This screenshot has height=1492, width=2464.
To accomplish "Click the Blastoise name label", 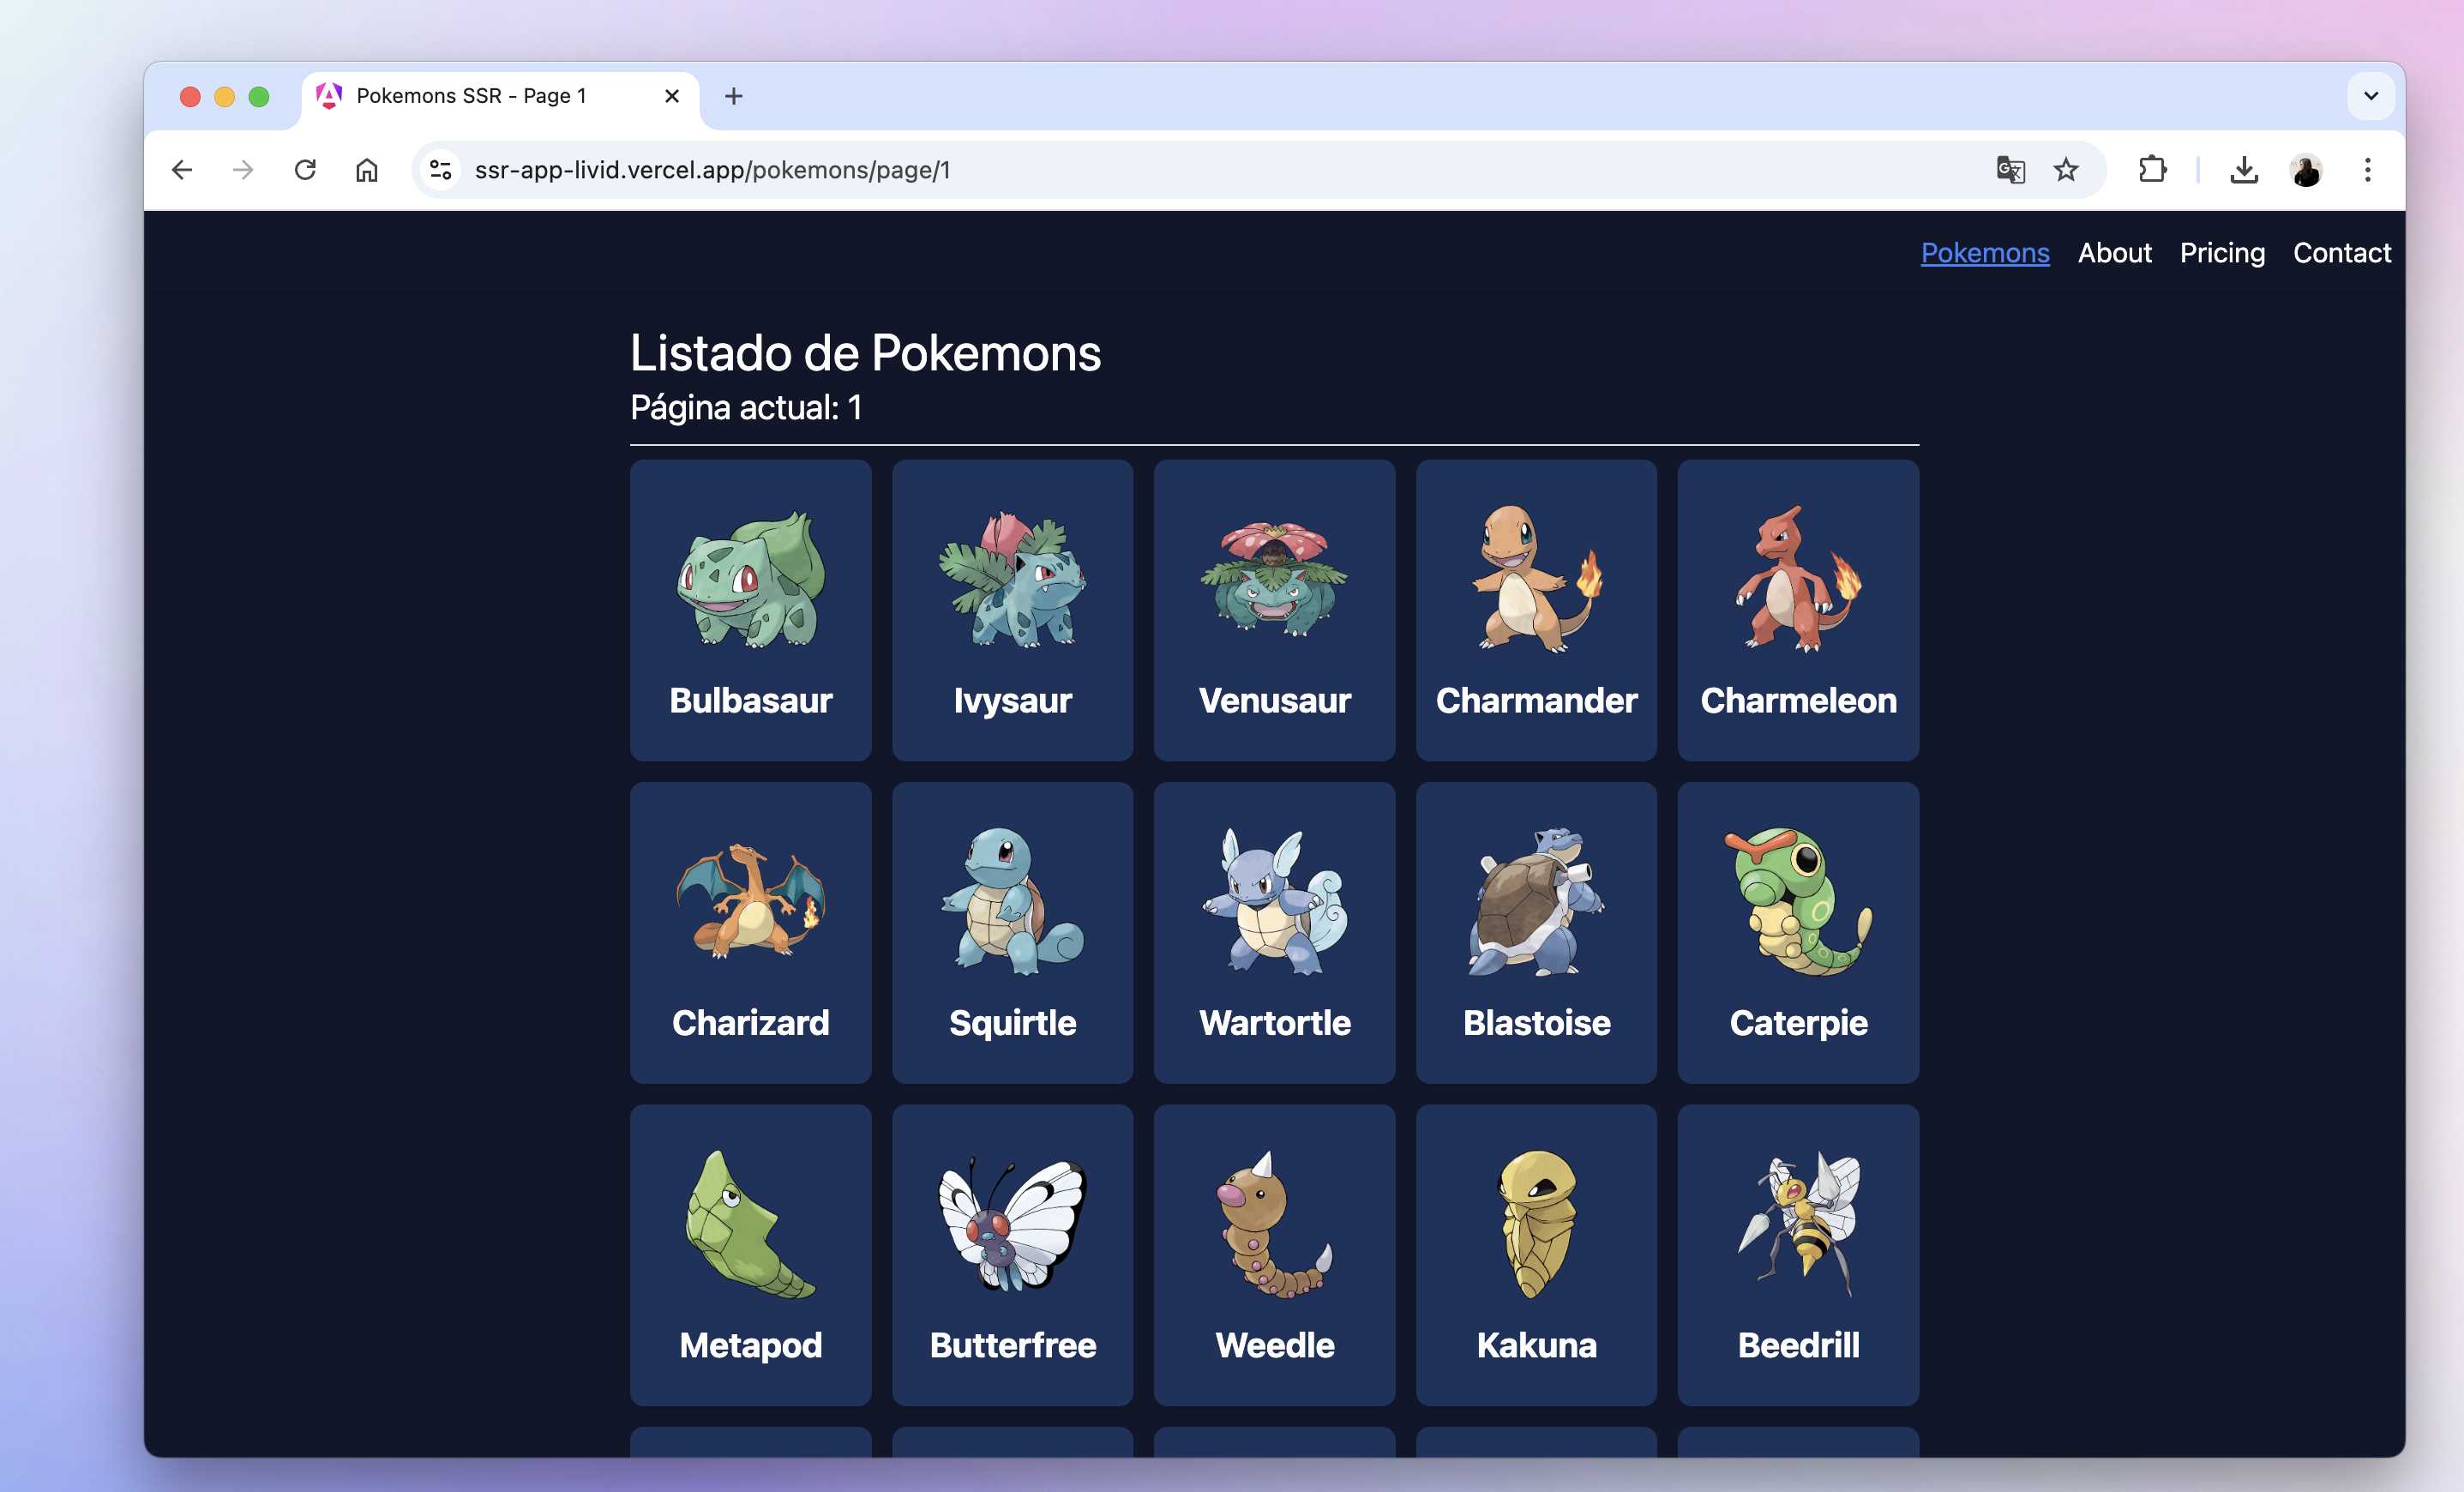I will tap(1536, 1022).
